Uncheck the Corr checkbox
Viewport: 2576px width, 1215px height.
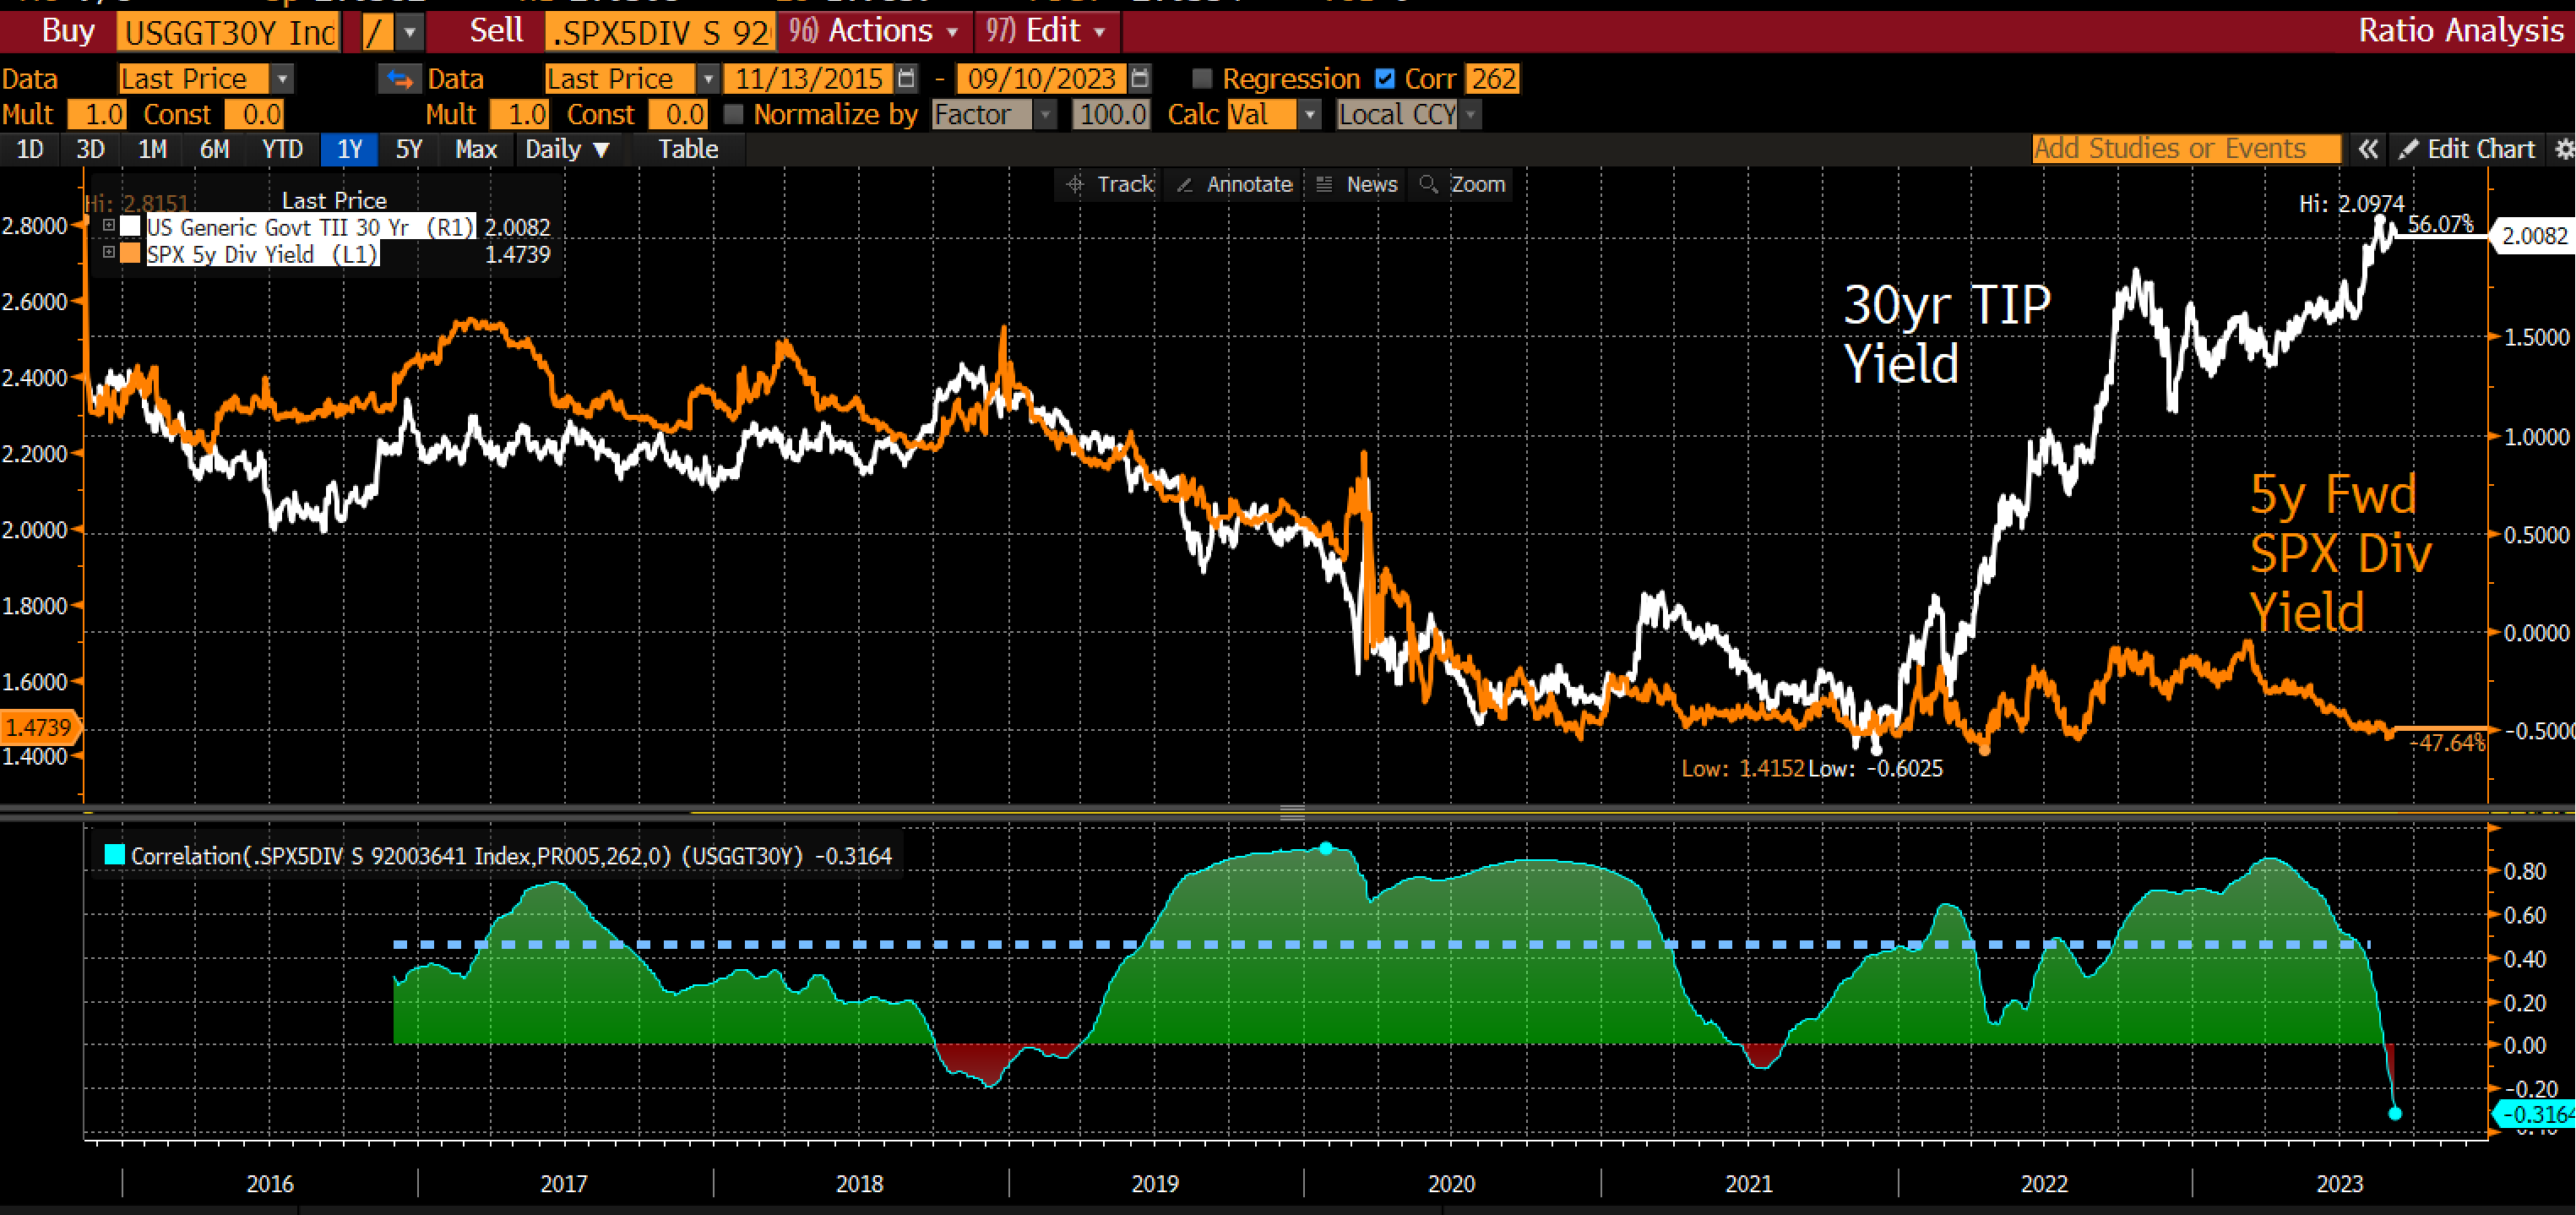coord(1385,79)
